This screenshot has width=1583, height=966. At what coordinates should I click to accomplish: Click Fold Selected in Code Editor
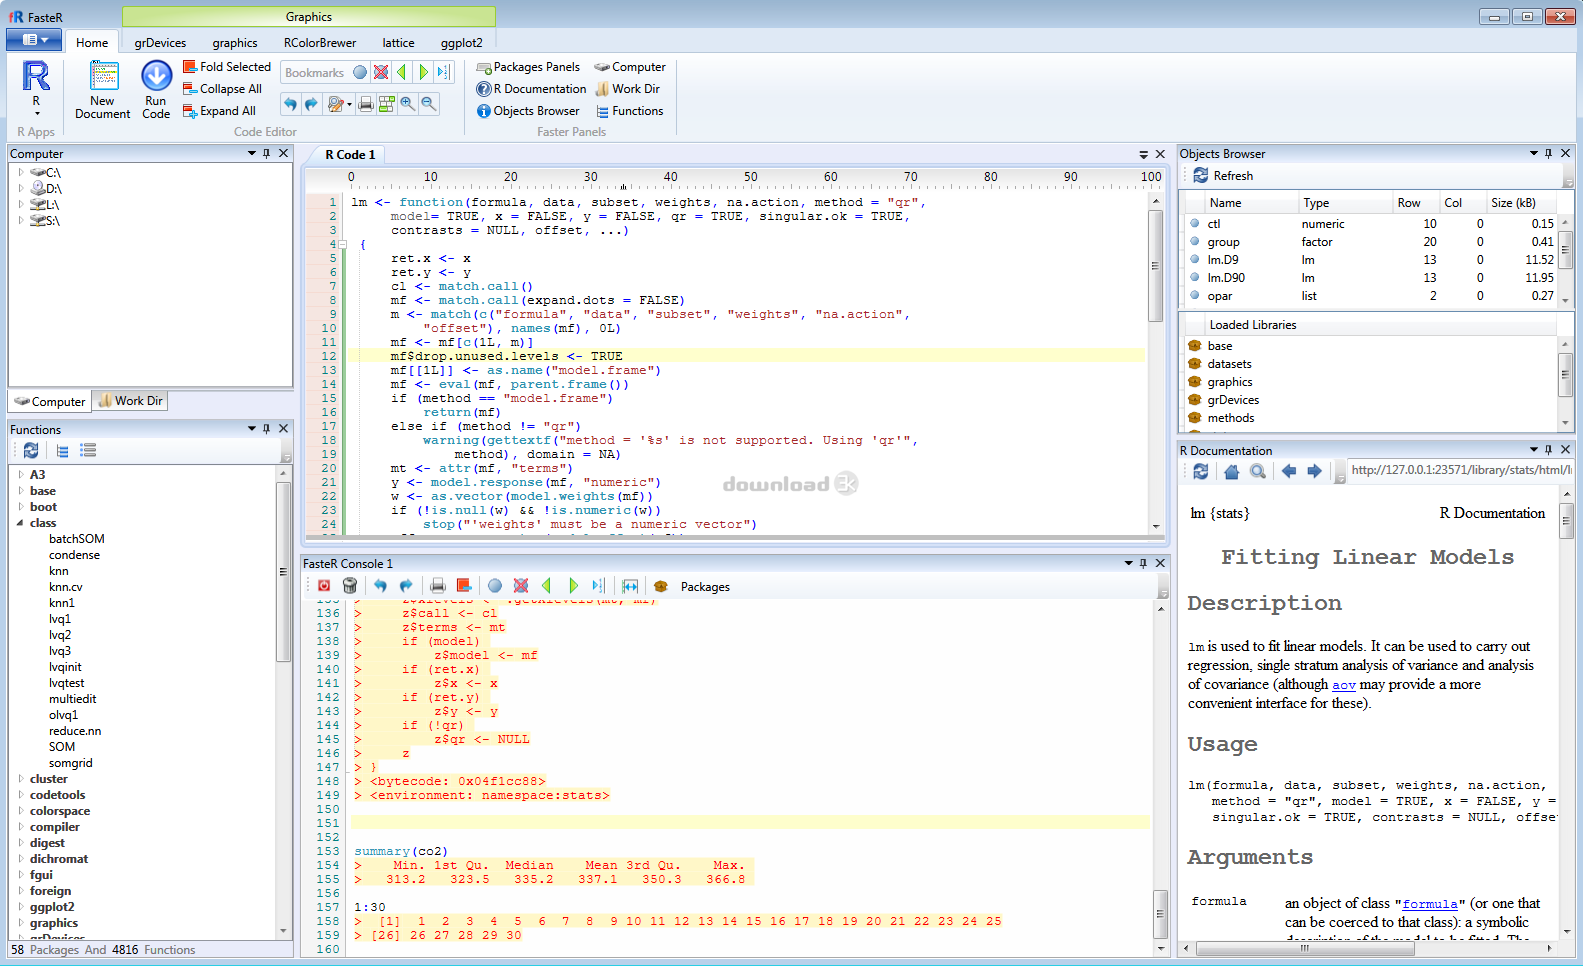coord(227,67)
